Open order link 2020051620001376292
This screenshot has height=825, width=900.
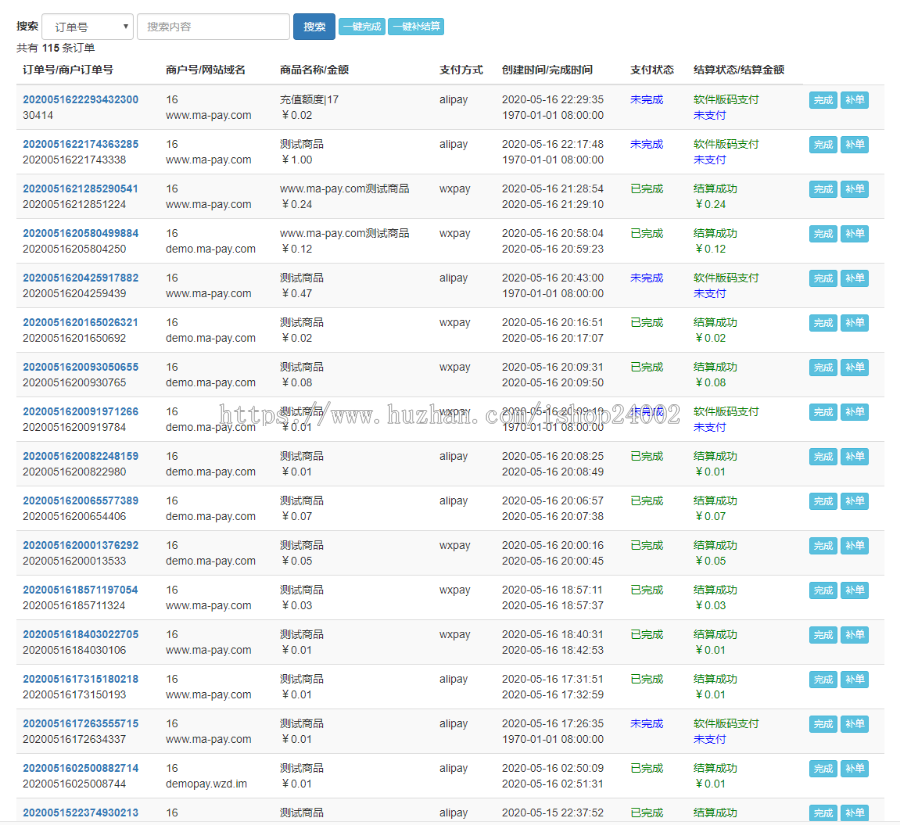81,546
